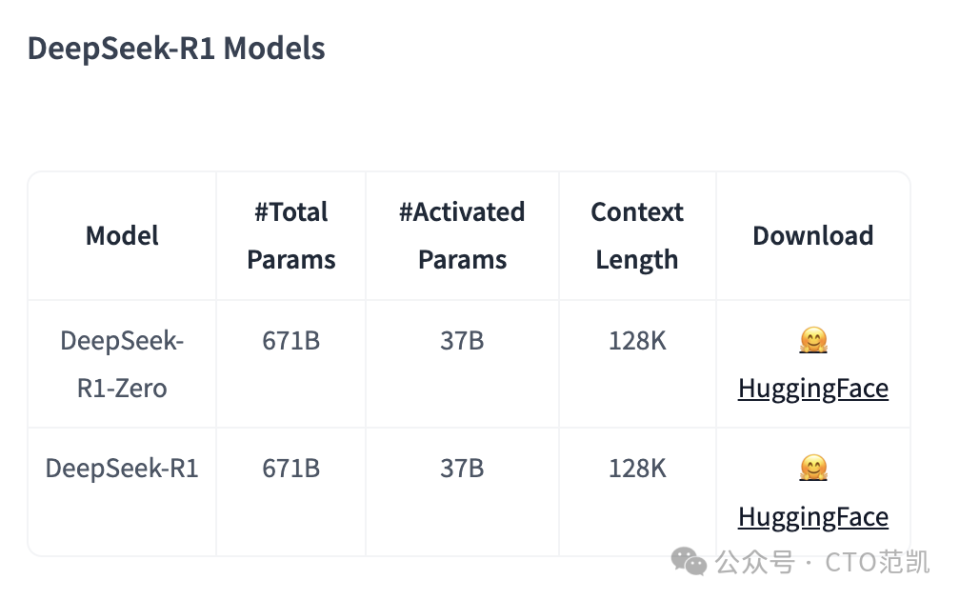Image resolution: width=960 pixels, height=600 pixels.
Task: Click the 128K value in R1-Zero row
Action: 637,340
